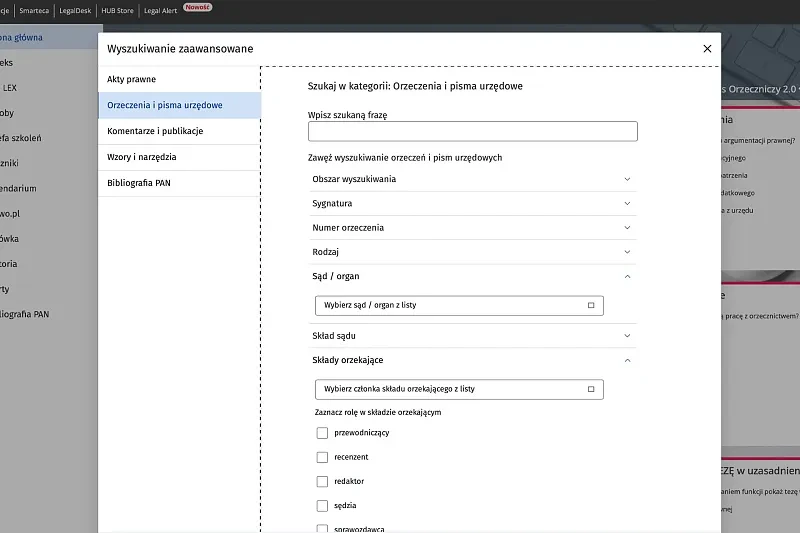Enable the redaktor role checkbox
This screenshot has width=800, height=533.
pos(322,481)
